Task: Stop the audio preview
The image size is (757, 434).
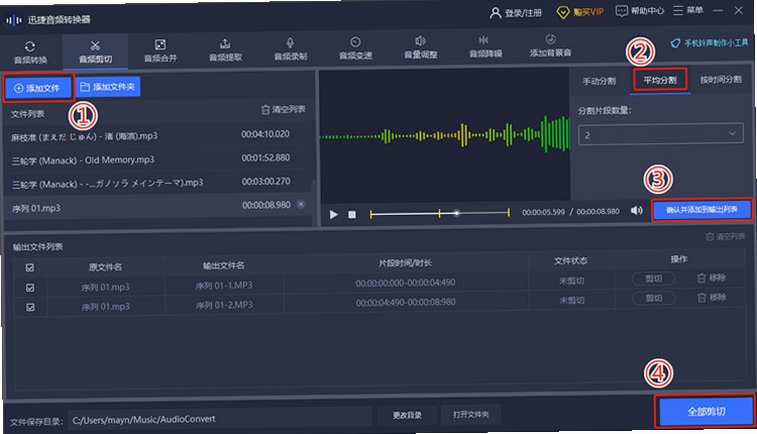Action: (x=352, y=214)
